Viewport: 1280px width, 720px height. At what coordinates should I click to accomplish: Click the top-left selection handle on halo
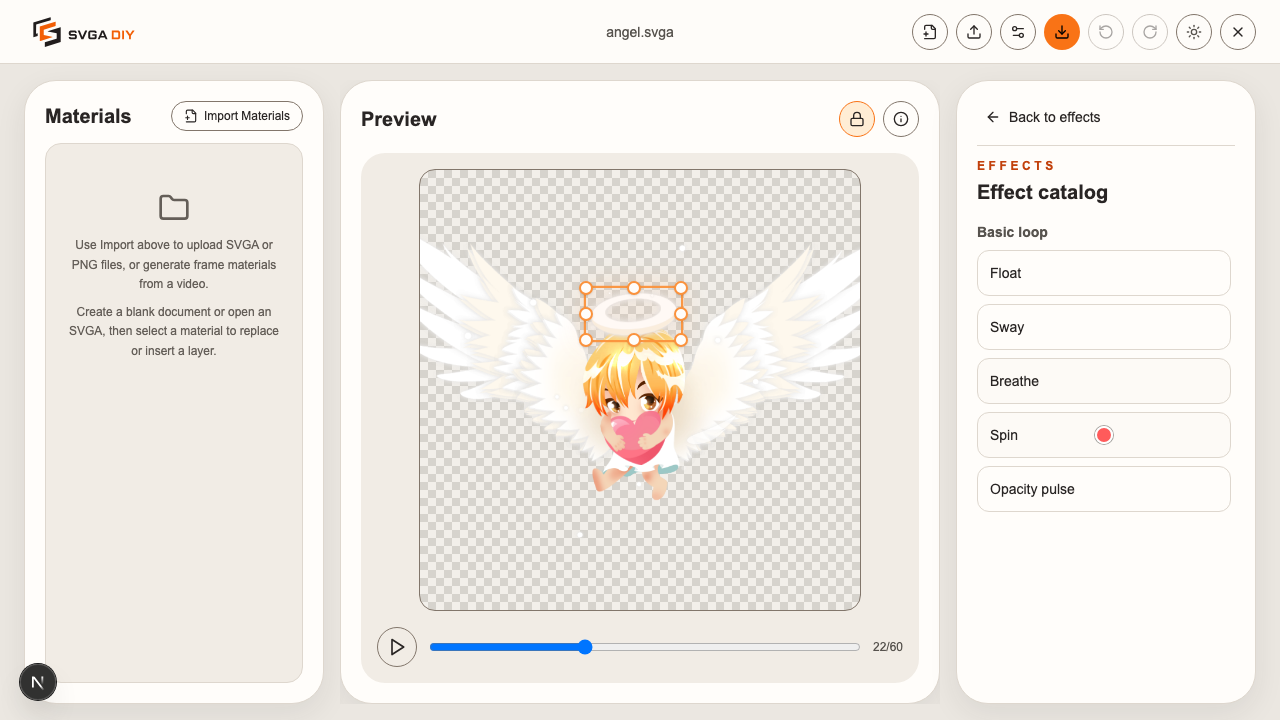[x=586, y=288]
